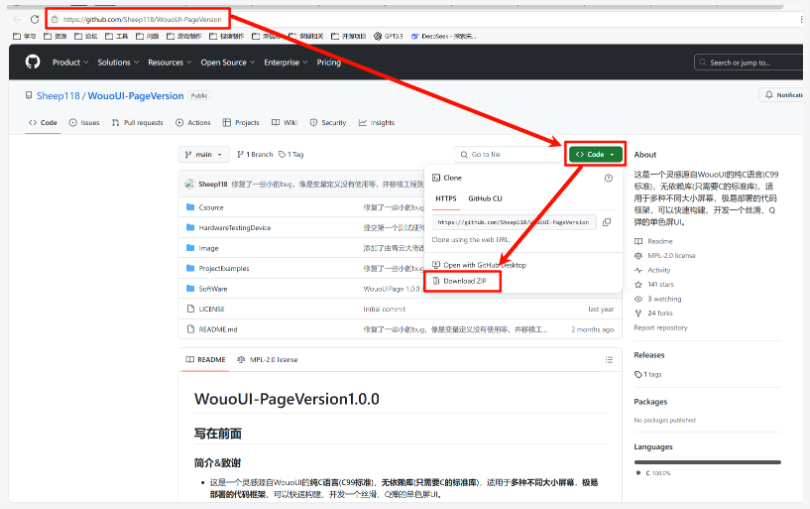This screenshot has width=810, height=509.
Task: Click the C 100.0% language link
Action: (x=654, y=473)
